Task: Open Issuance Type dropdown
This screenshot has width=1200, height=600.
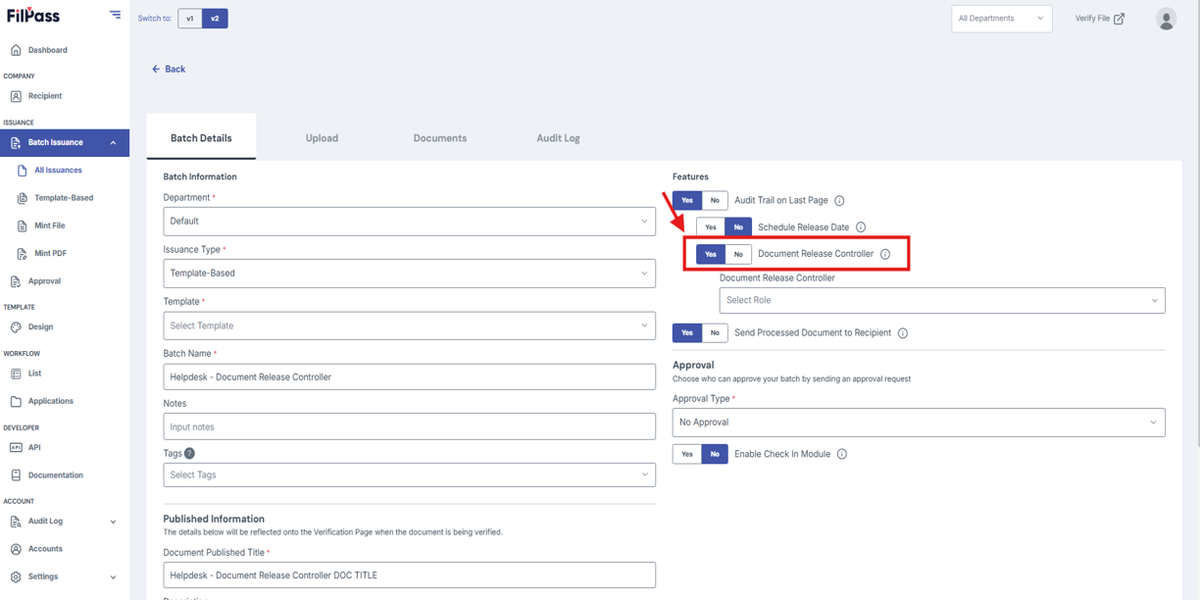Action: [410, 273]
